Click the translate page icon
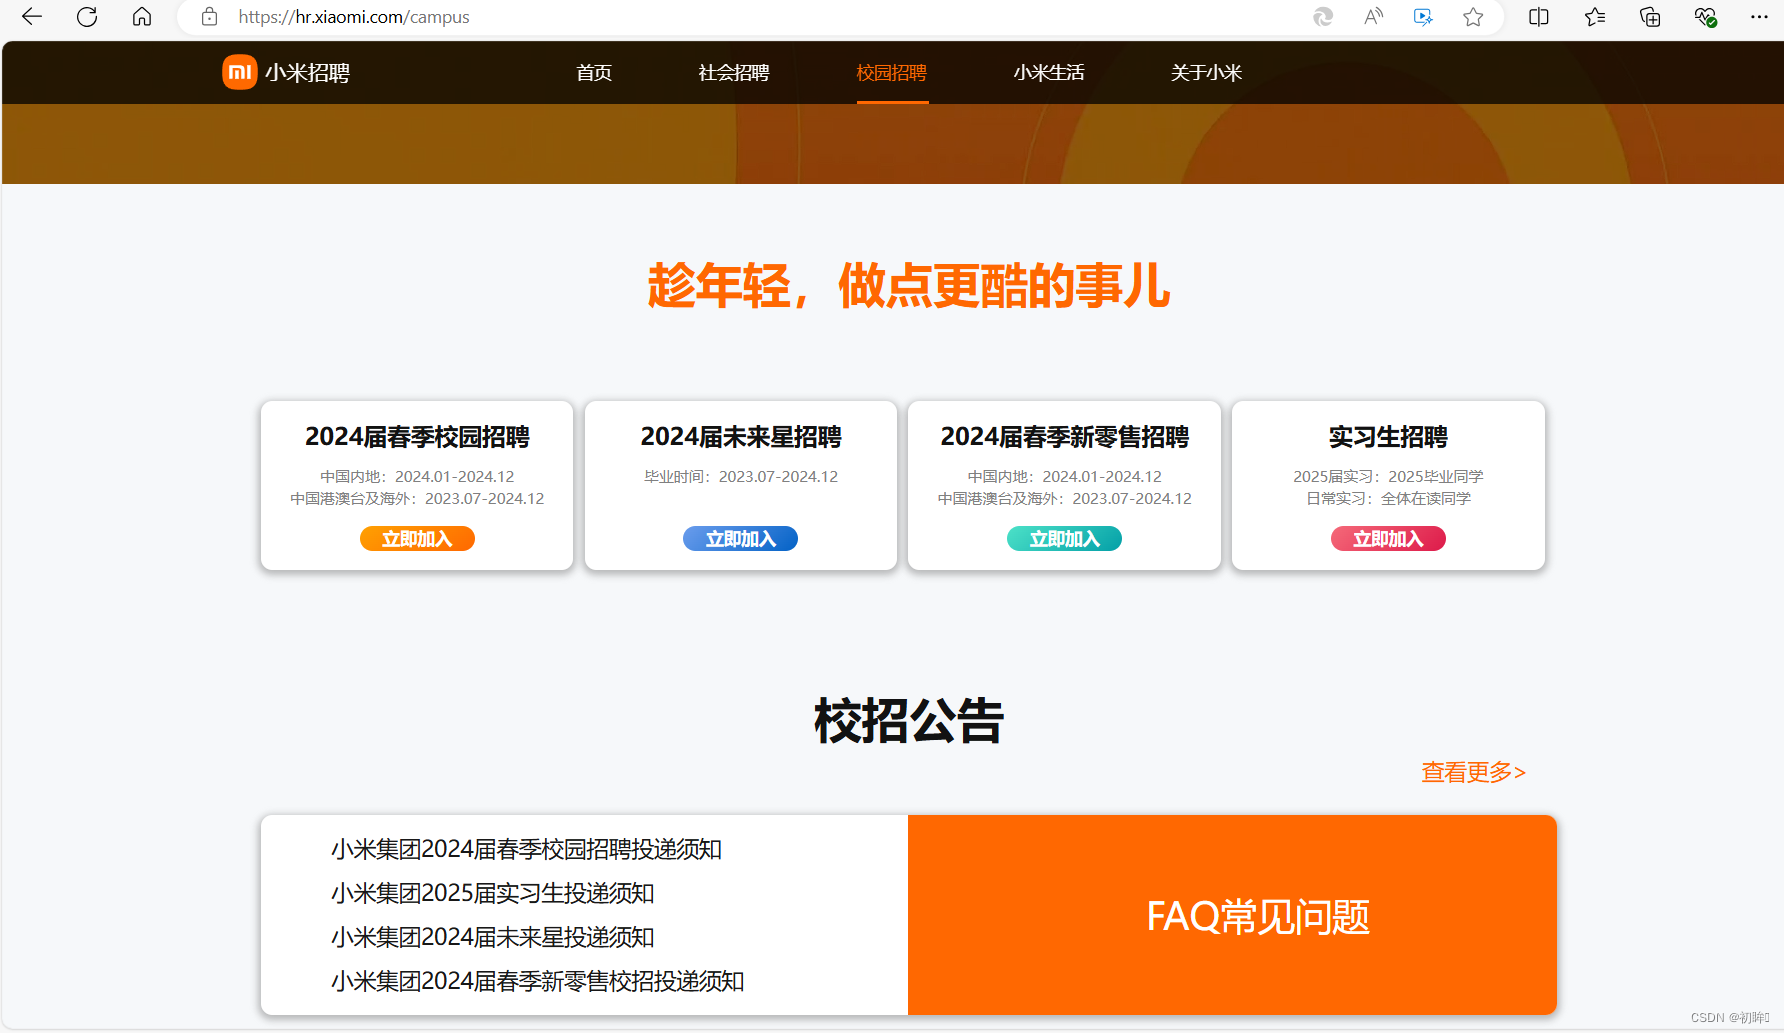1784x1033 pixels. pos(1423,17)
